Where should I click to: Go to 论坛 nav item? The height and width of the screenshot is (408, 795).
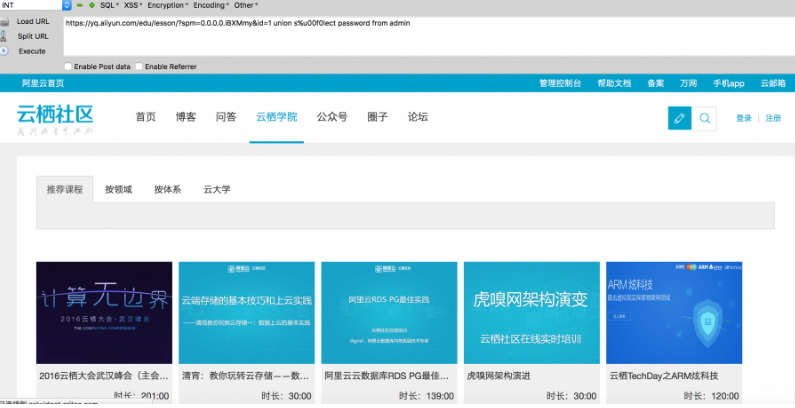point(418,117)
